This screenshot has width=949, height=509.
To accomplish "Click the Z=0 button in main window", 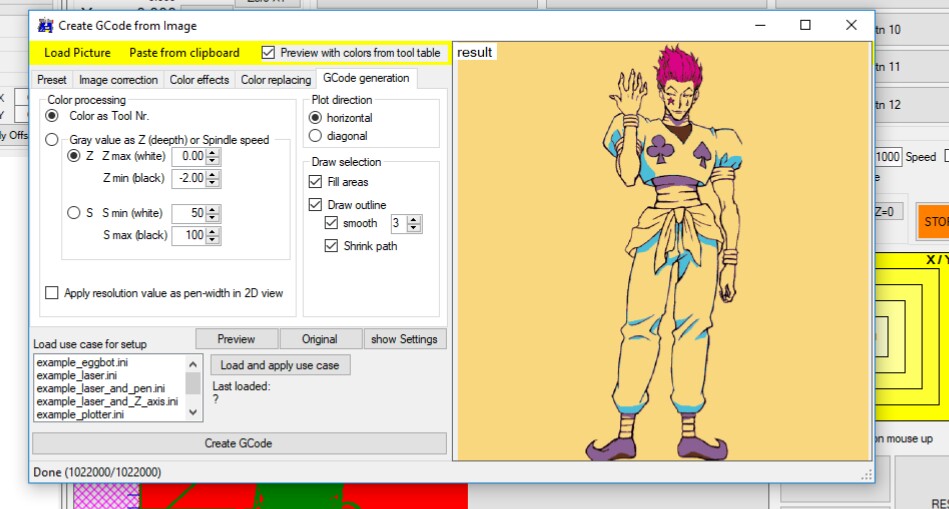I will [889, 211].
